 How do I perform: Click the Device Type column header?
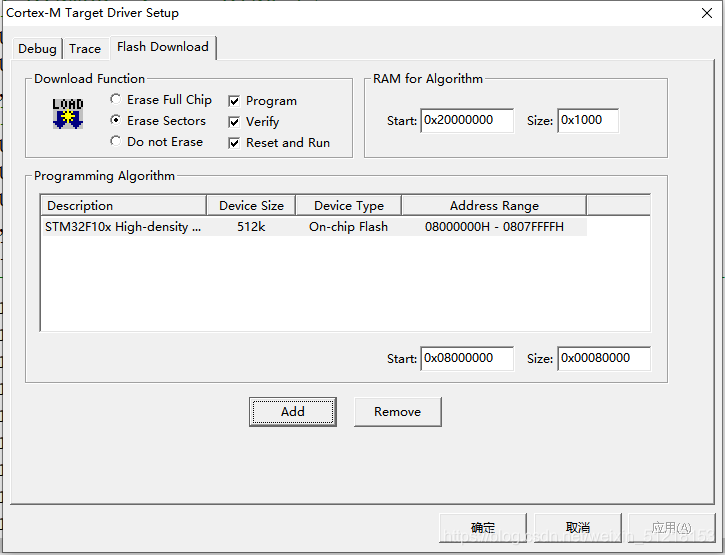pos(349,206)
